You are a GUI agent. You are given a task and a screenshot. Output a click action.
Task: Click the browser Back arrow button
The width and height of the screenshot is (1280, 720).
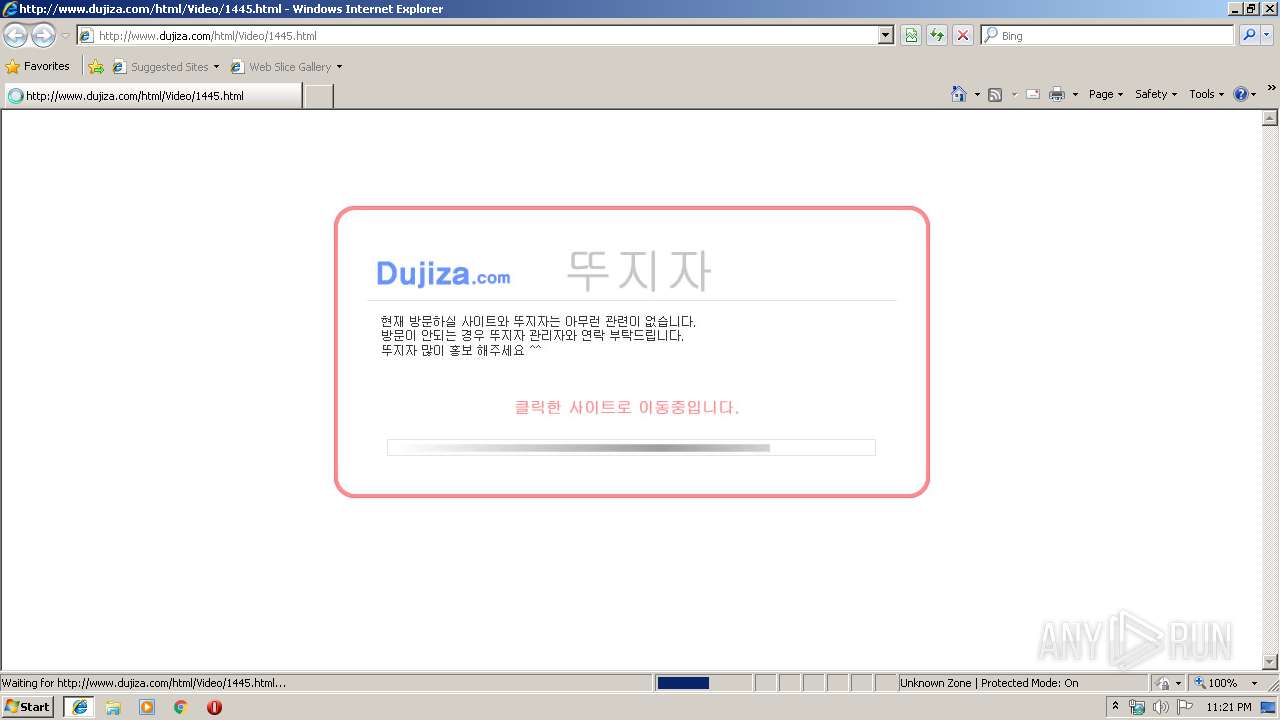point(16,36)
